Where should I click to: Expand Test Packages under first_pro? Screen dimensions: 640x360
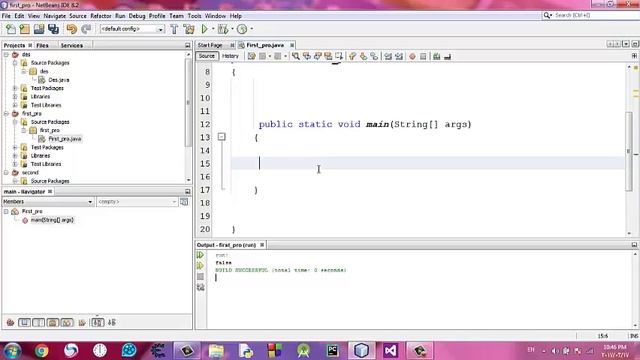tap(15, 147)
